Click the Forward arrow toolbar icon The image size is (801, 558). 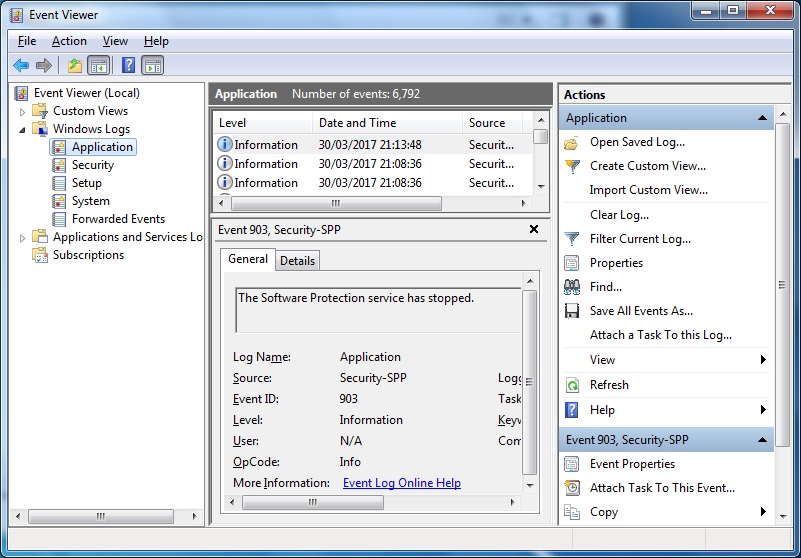pyautogui.click(x=44, y=65)
